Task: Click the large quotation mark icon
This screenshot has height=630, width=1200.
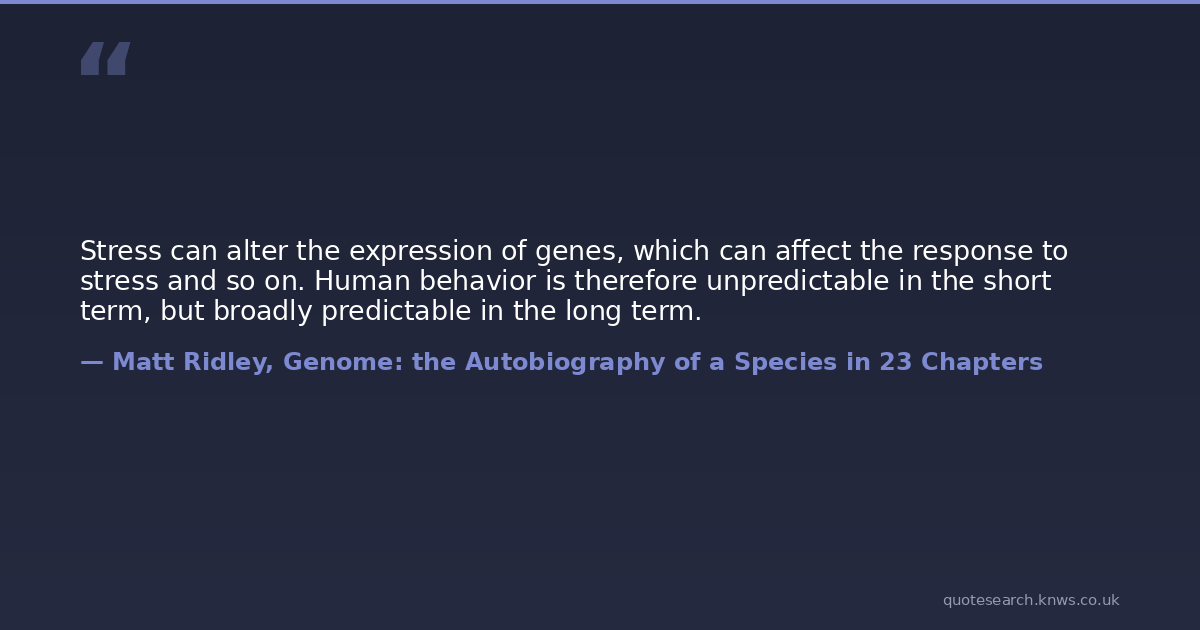Action: (105, 59)
